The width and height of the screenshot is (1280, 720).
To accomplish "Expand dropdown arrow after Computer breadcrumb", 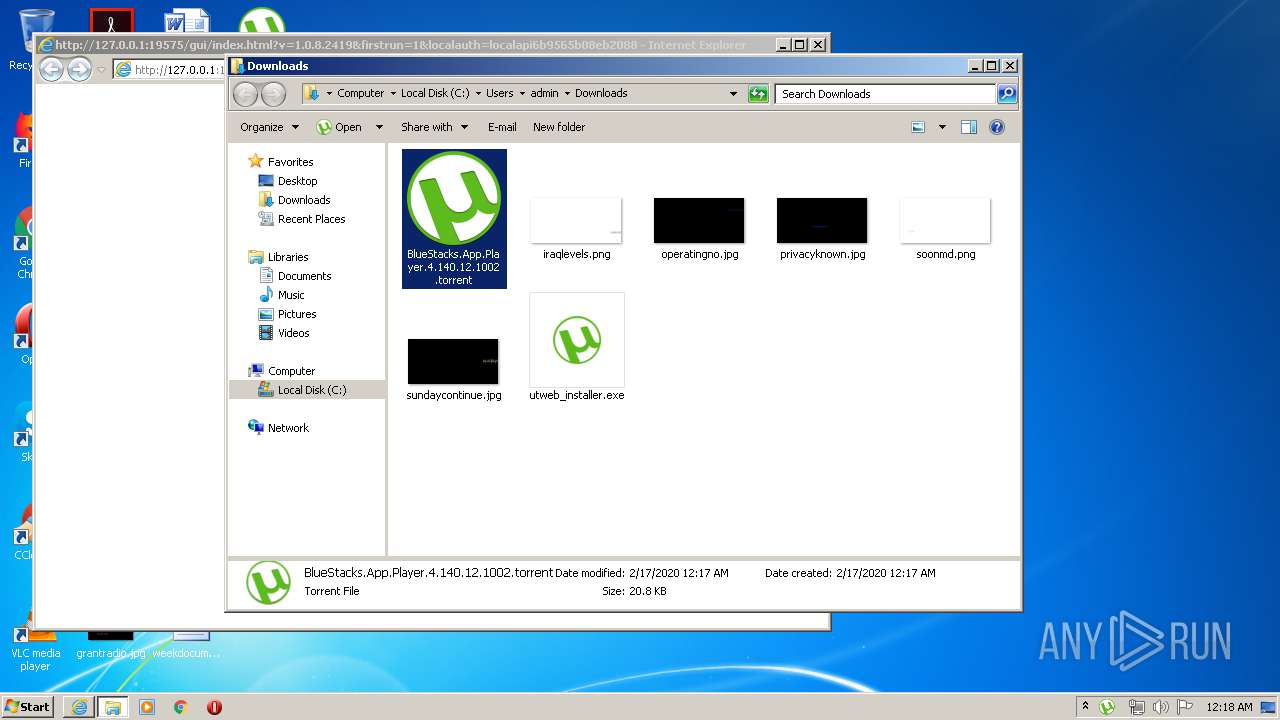I will tap(393, 93).
